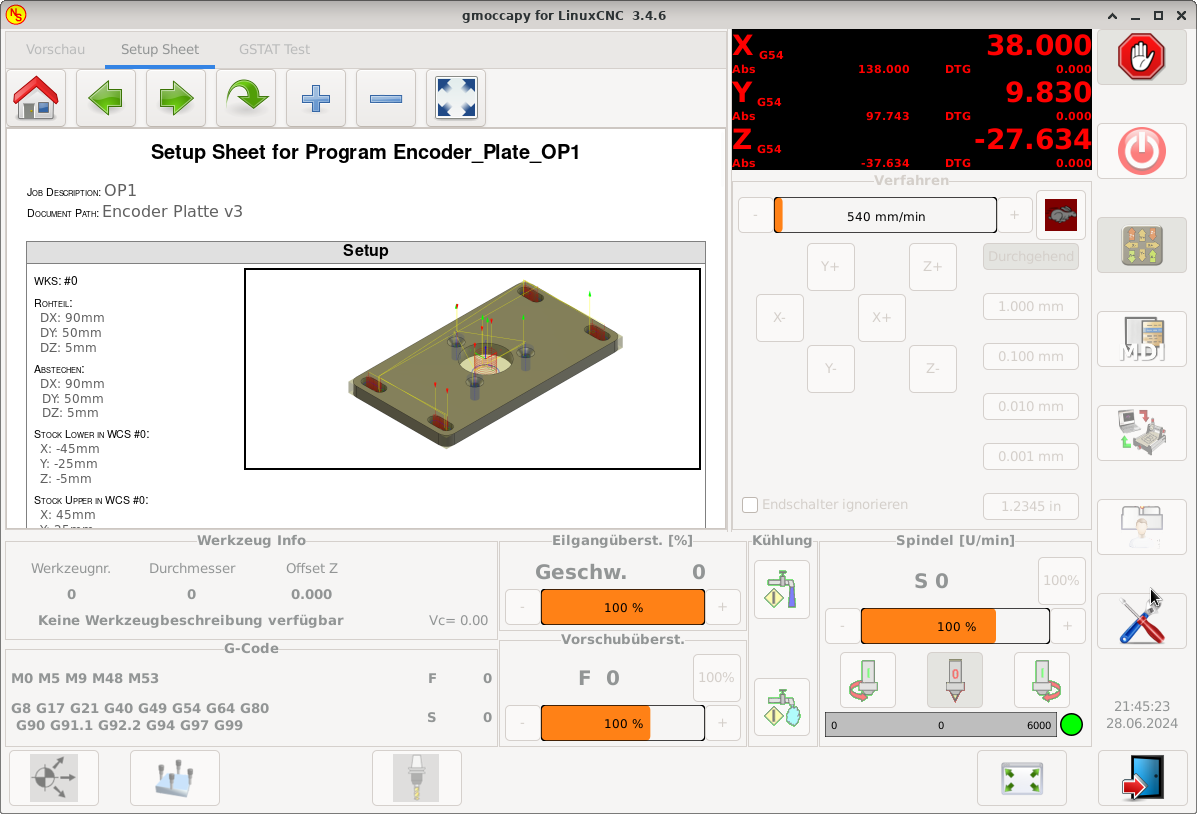This screenshot has height=814, width=1197.
Task: Increase feed override with the plus button
Action: pos(722,723)
